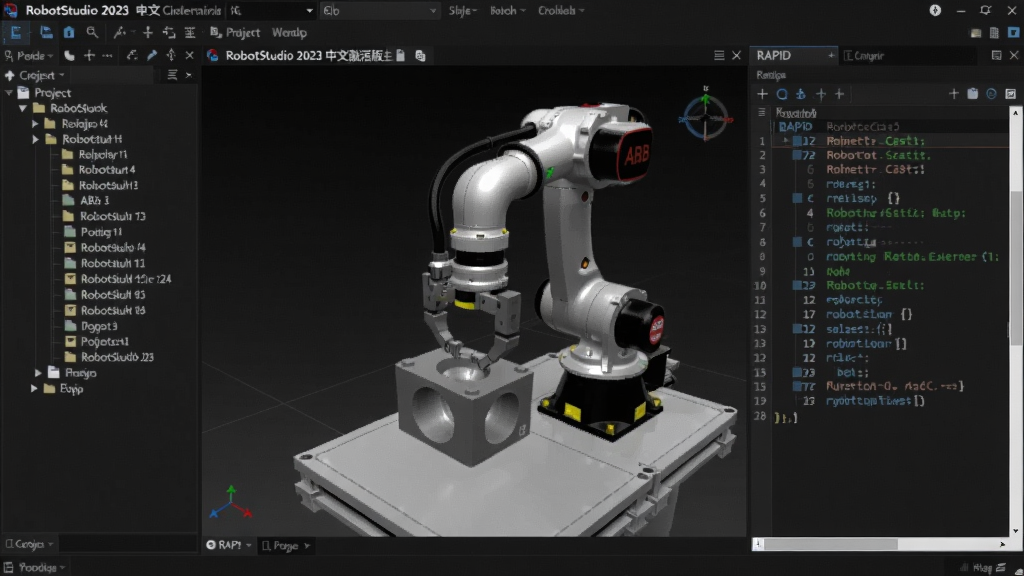The width and height of the screenshot is (1024, 576).
Task: Click the view orientation gizmo in the viewport
Action: coord(705,116)
